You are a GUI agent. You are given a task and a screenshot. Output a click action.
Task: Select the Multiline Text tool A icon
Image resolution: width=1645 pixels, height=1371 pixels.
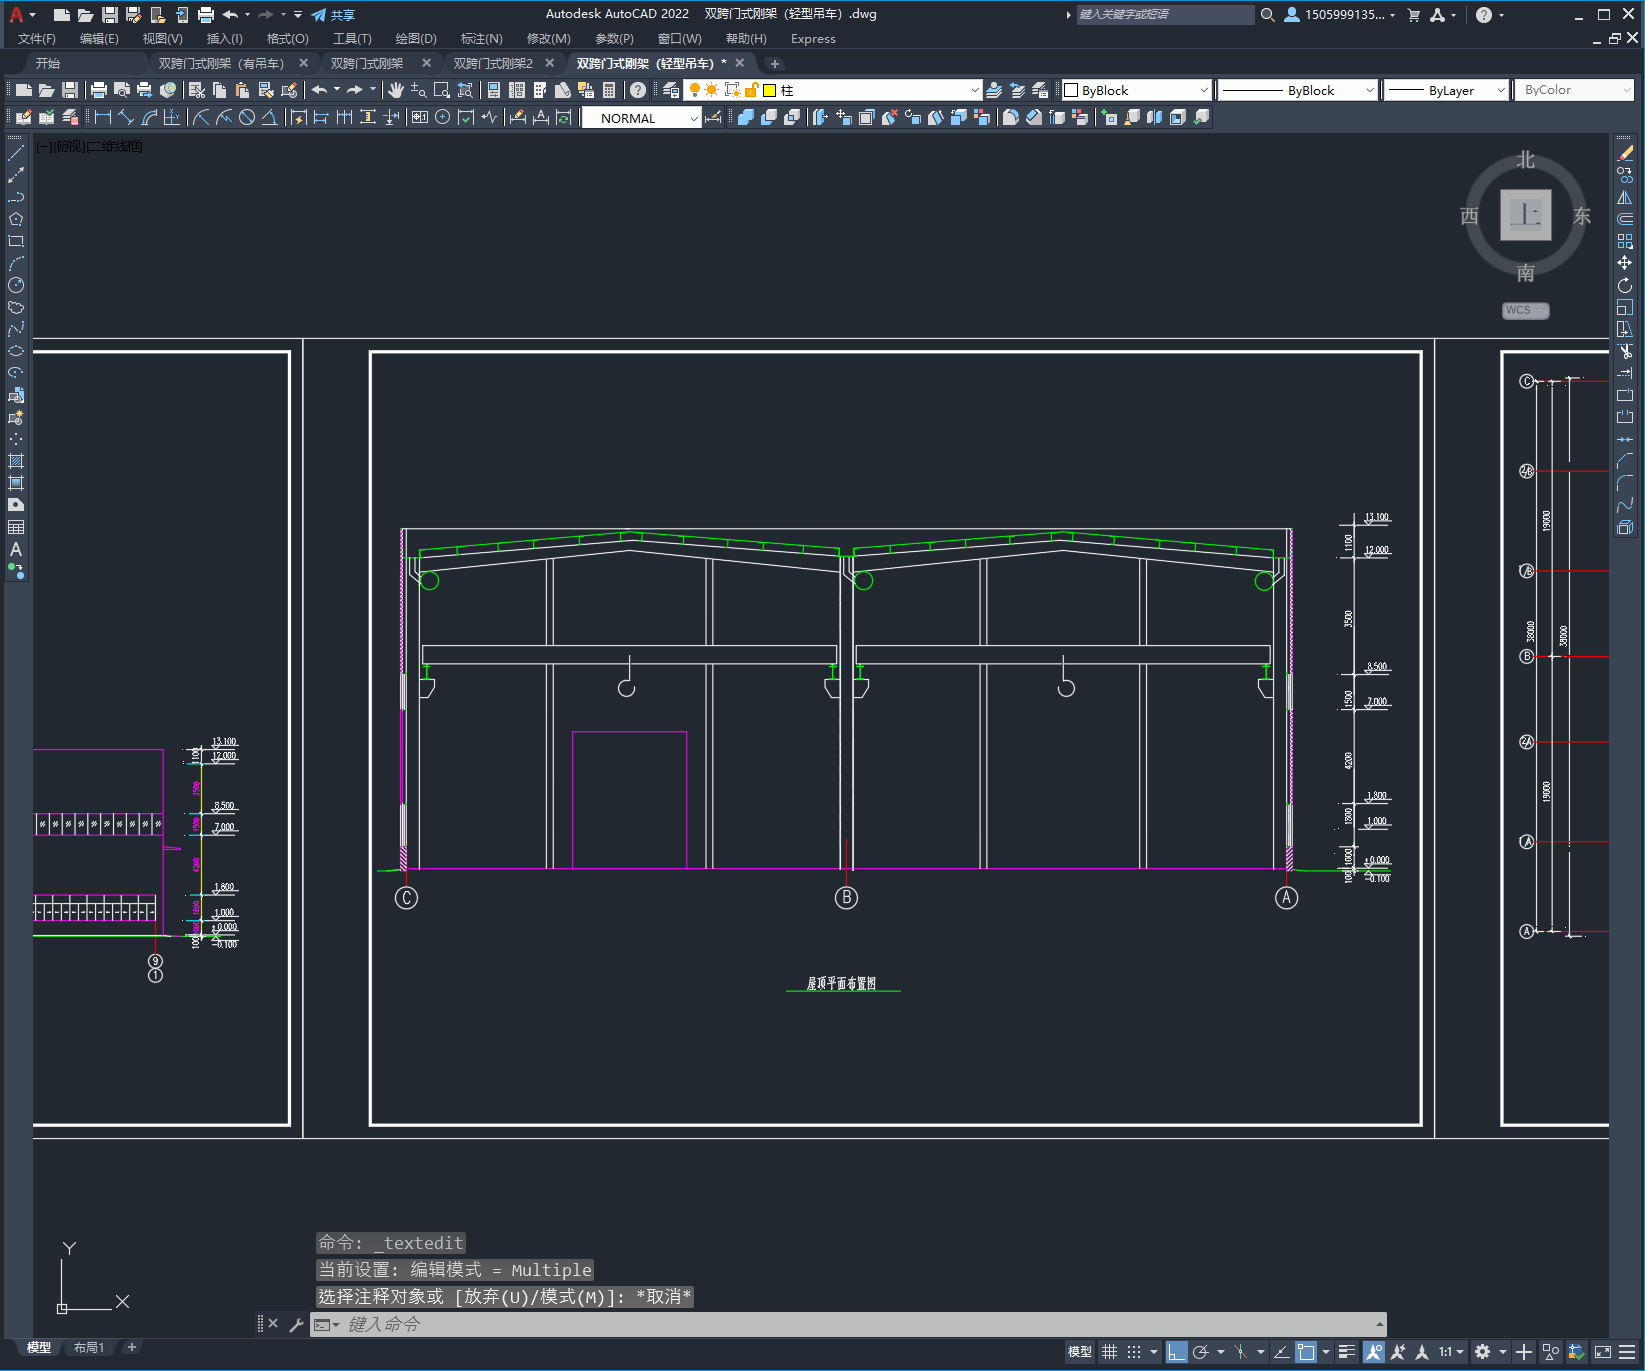[16, 549]
